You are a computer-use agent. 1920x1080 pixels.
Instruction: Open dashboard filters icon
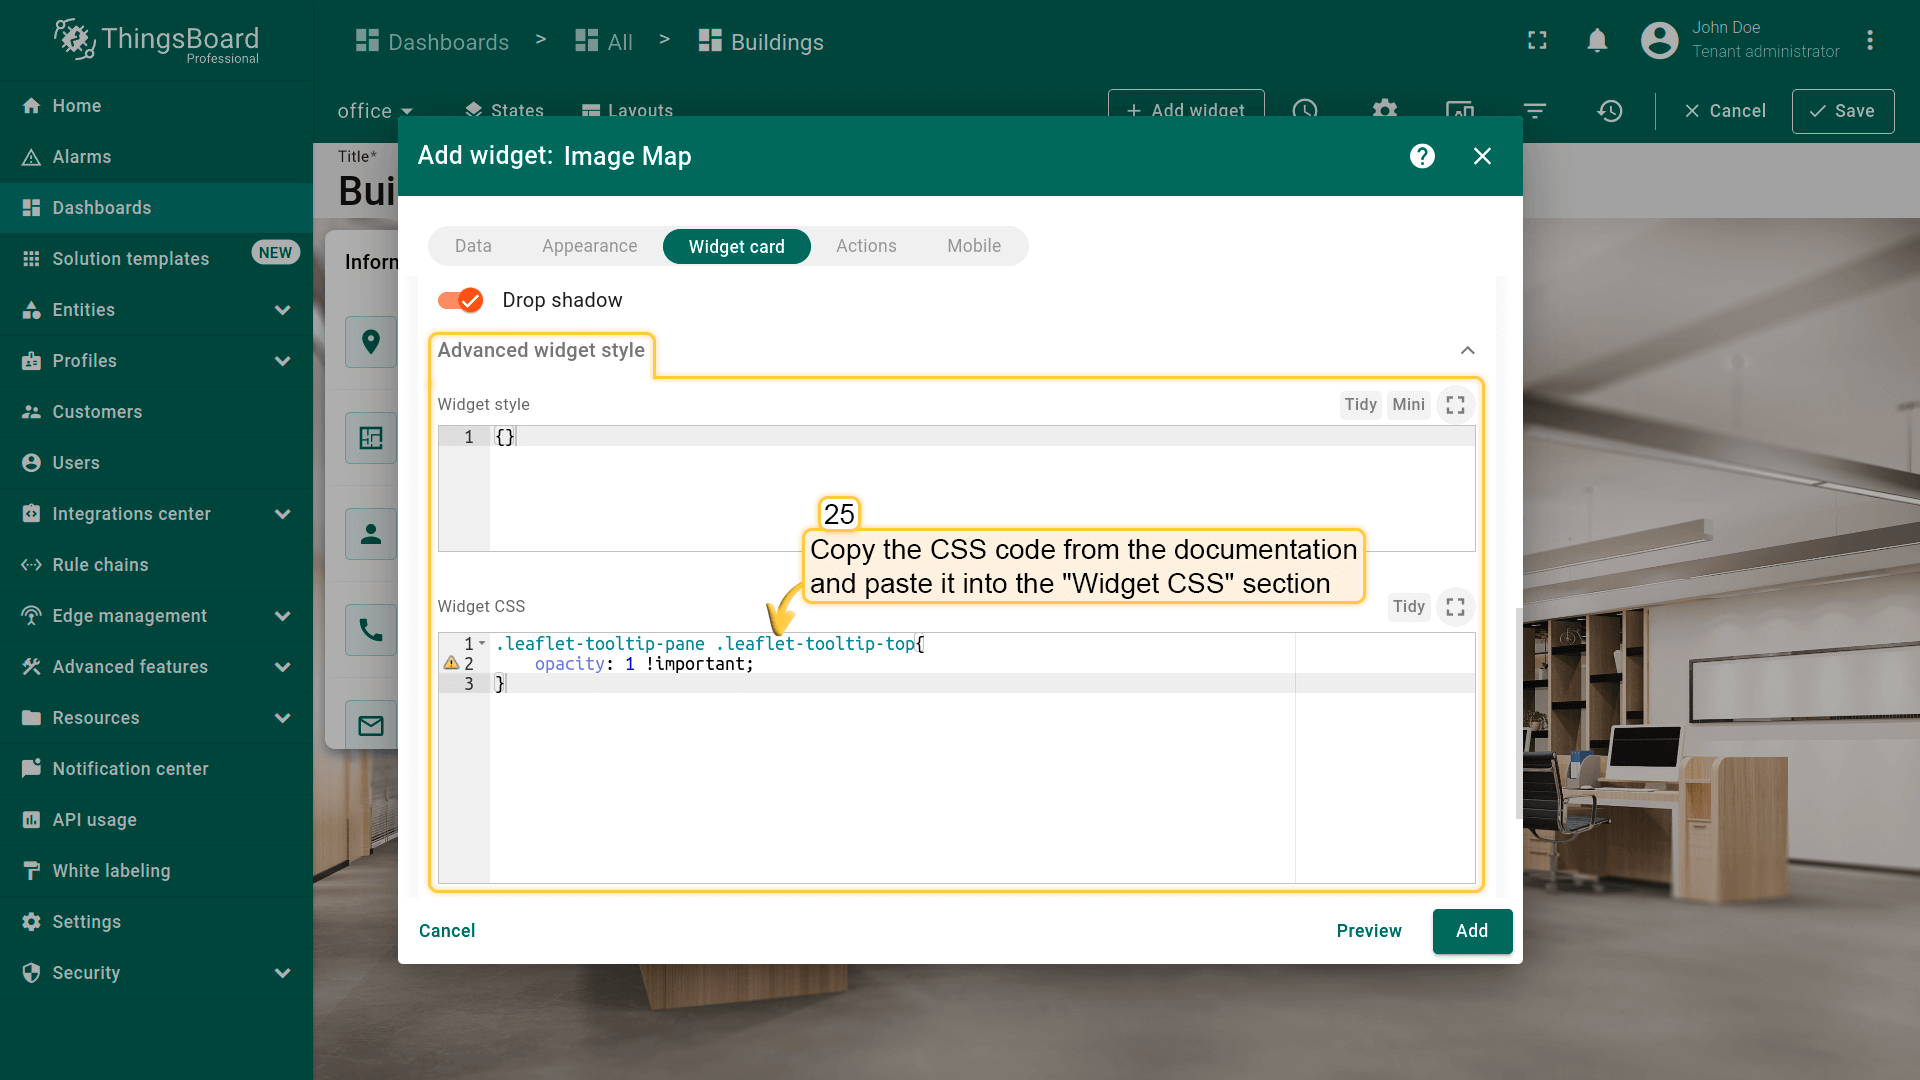click(x=1535, y=111)
